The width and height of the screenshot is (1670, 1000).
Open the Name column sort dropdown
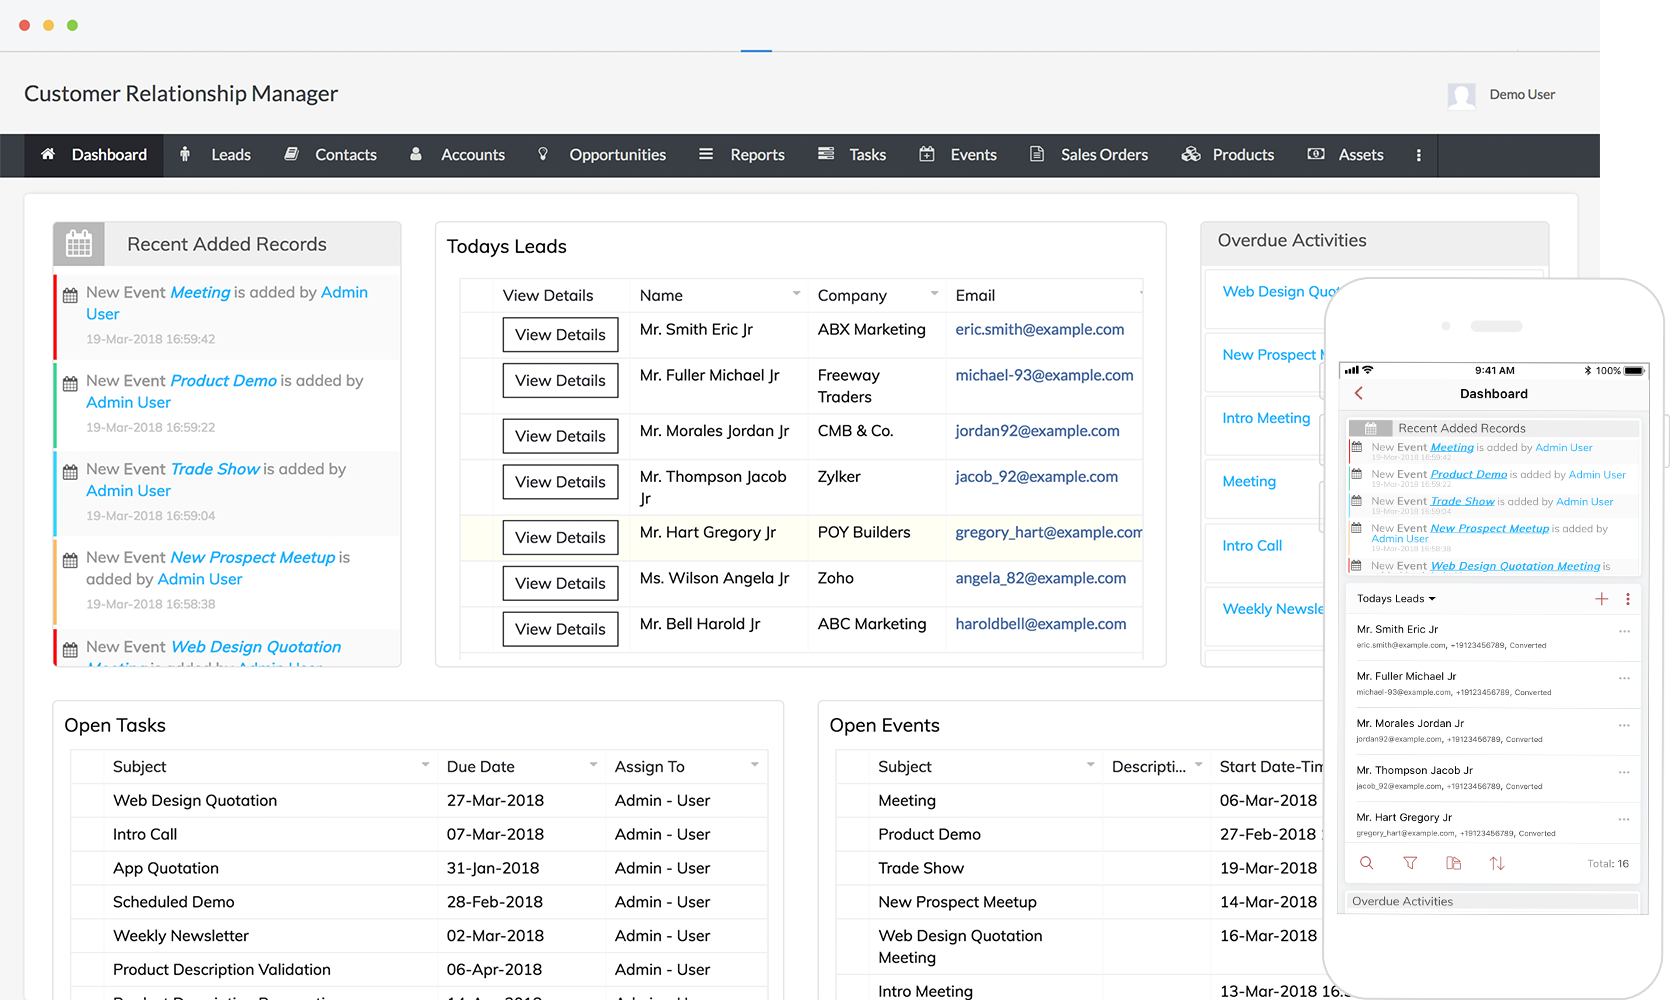(793, 294)
